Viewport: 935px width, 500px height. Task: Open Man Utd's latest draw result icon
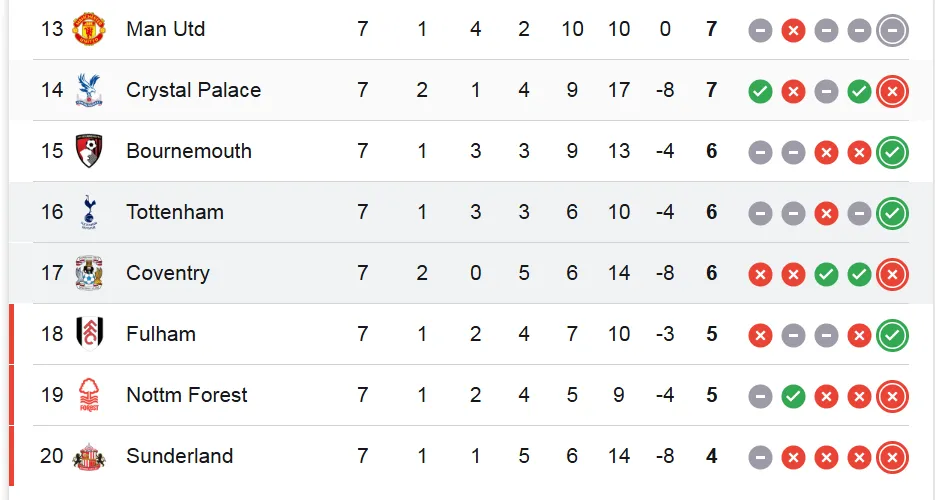pyautogui.click(x=892, y=30)
